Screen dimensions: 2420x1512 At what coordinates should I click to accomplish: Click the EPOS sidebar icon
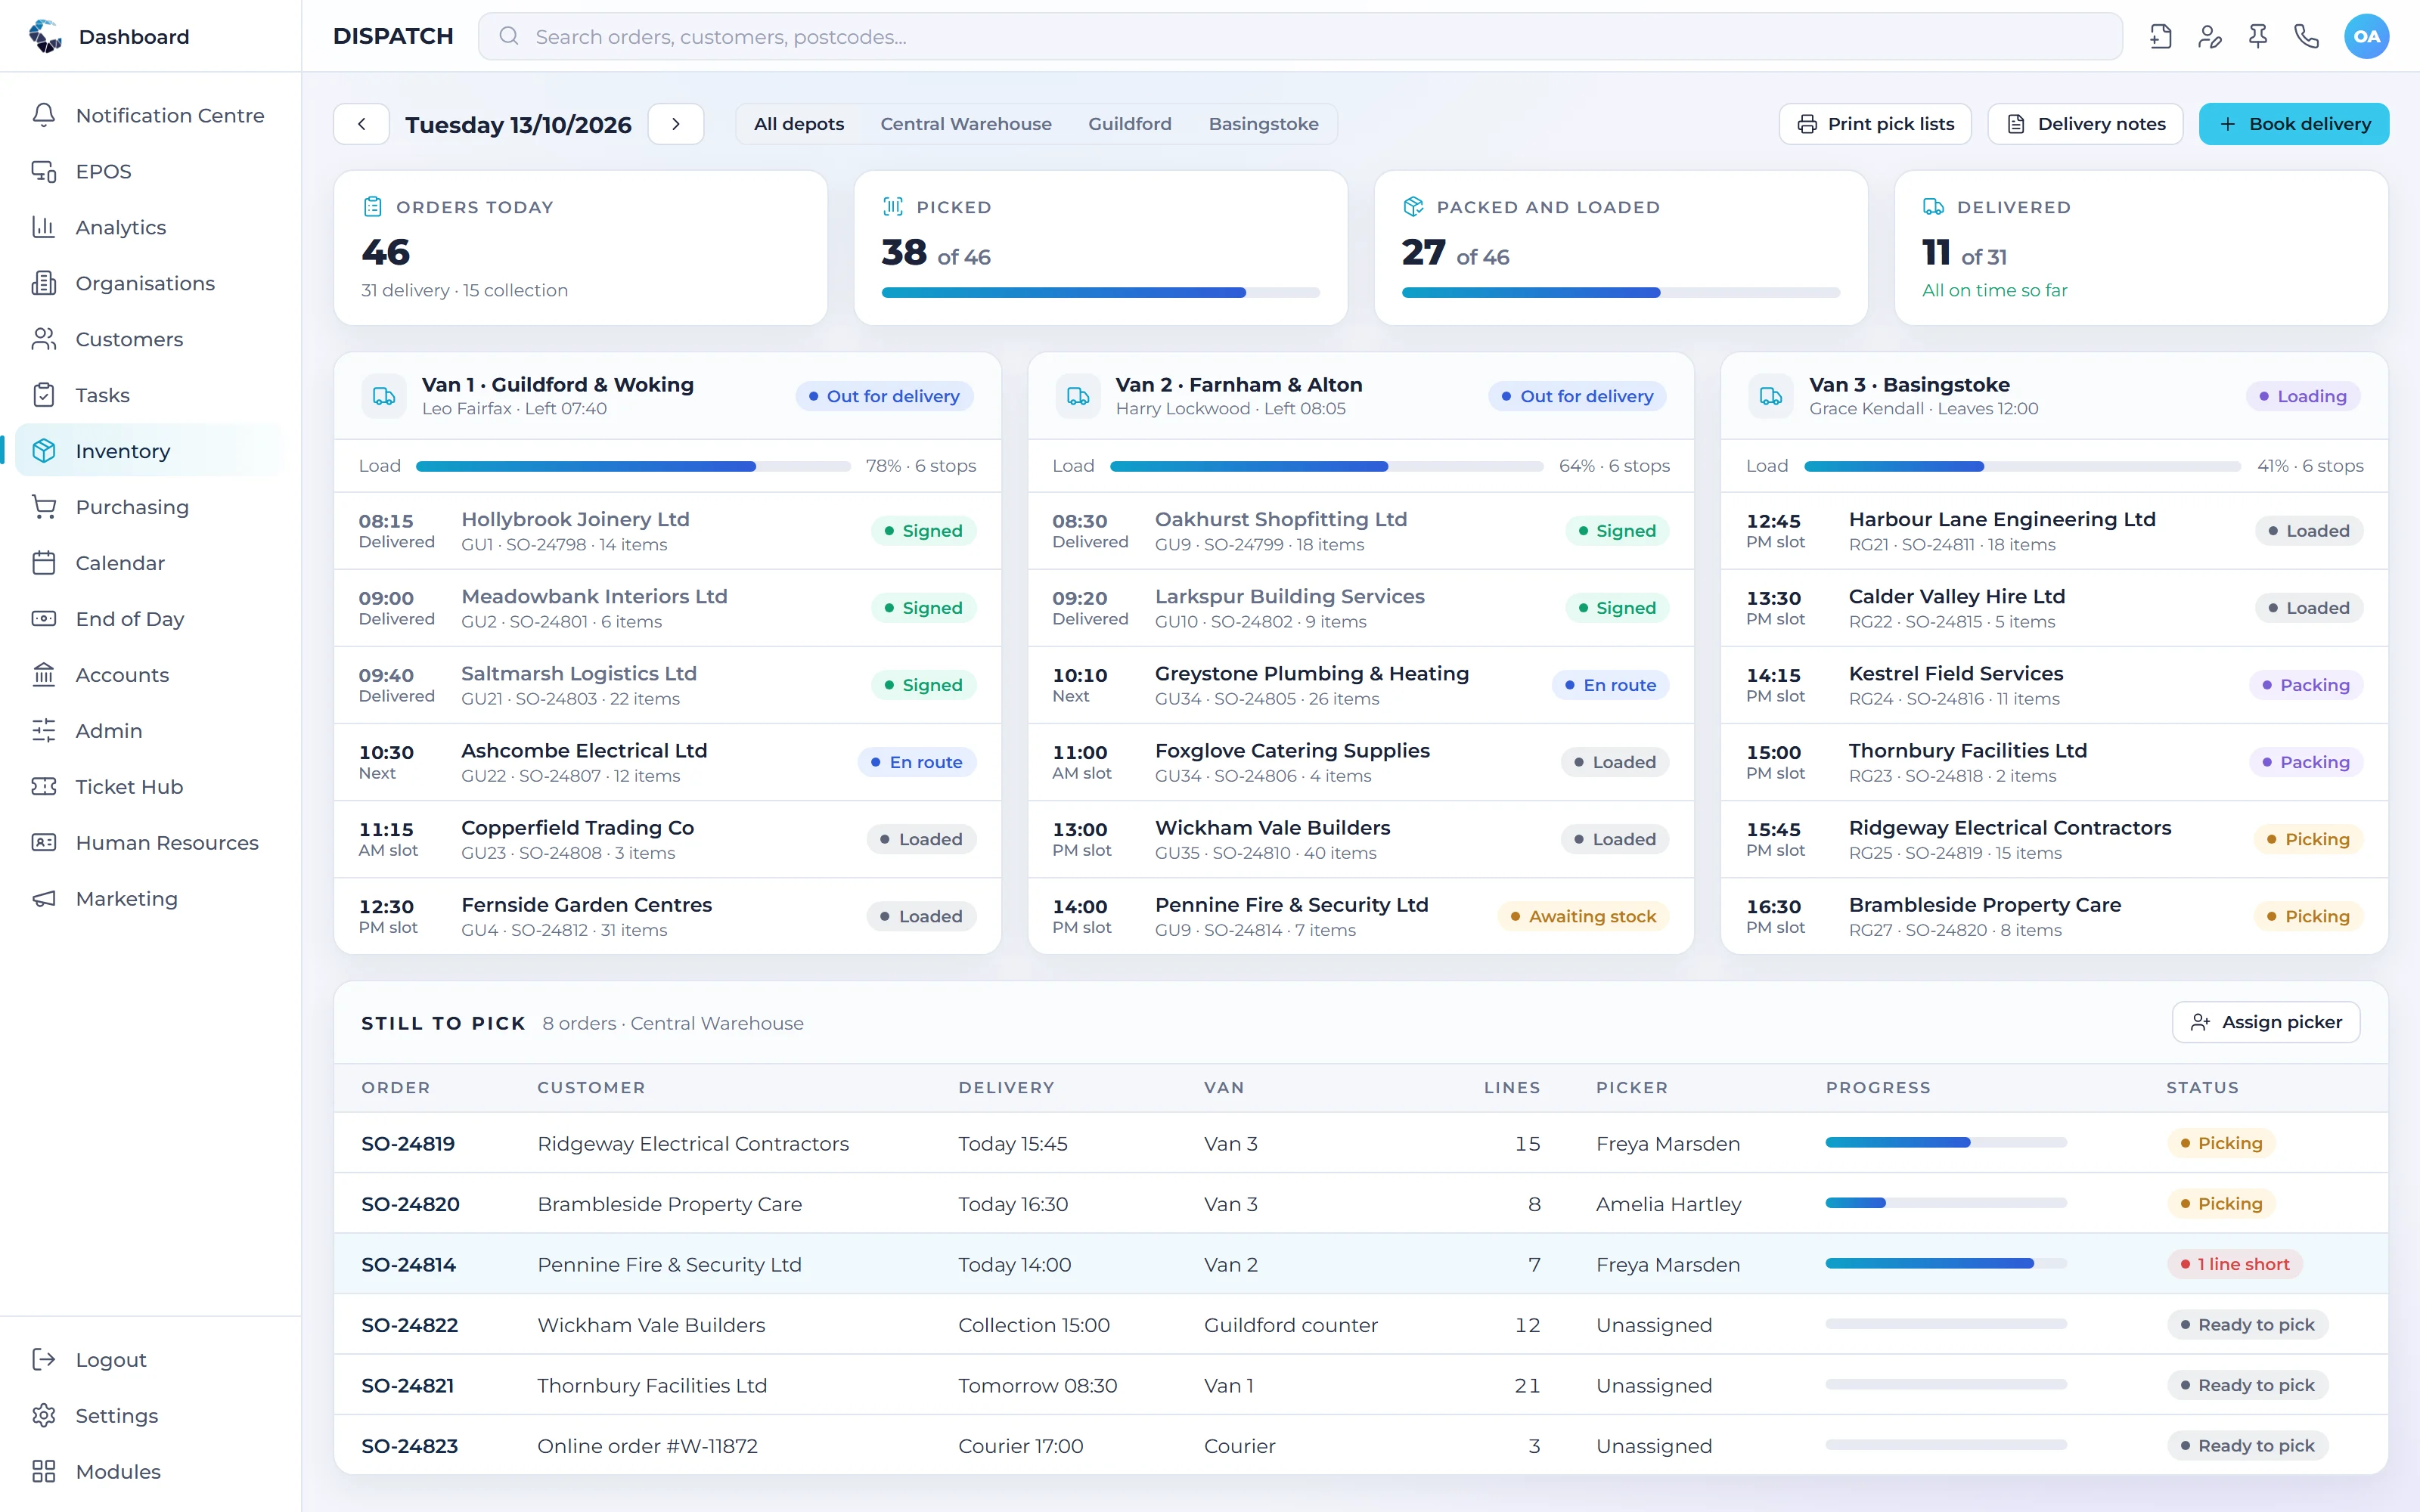click(44, 171)
